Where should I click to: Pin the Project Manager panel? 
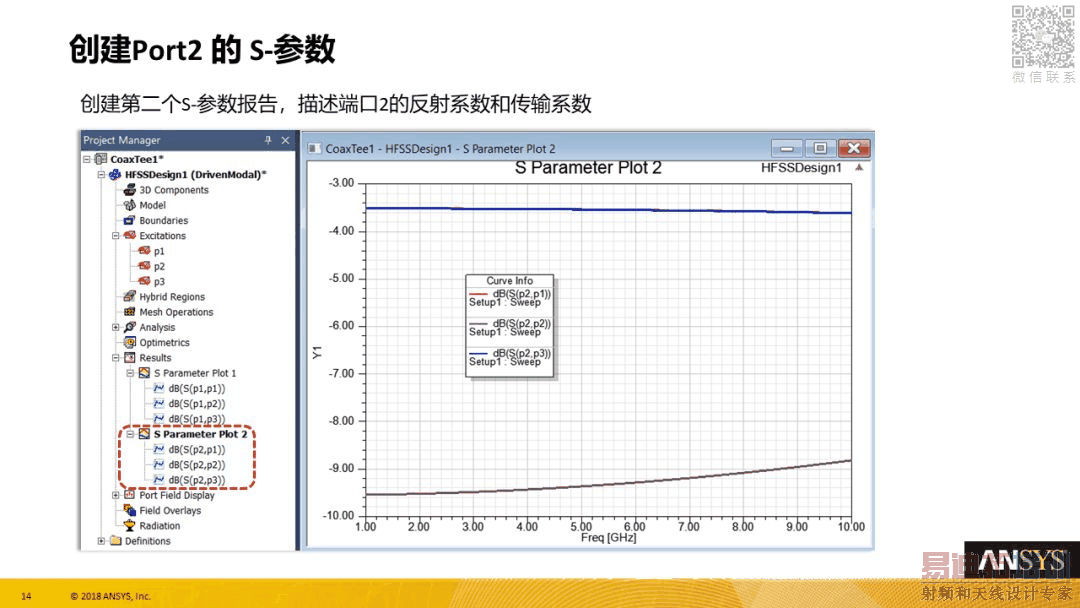pos(268,140)
